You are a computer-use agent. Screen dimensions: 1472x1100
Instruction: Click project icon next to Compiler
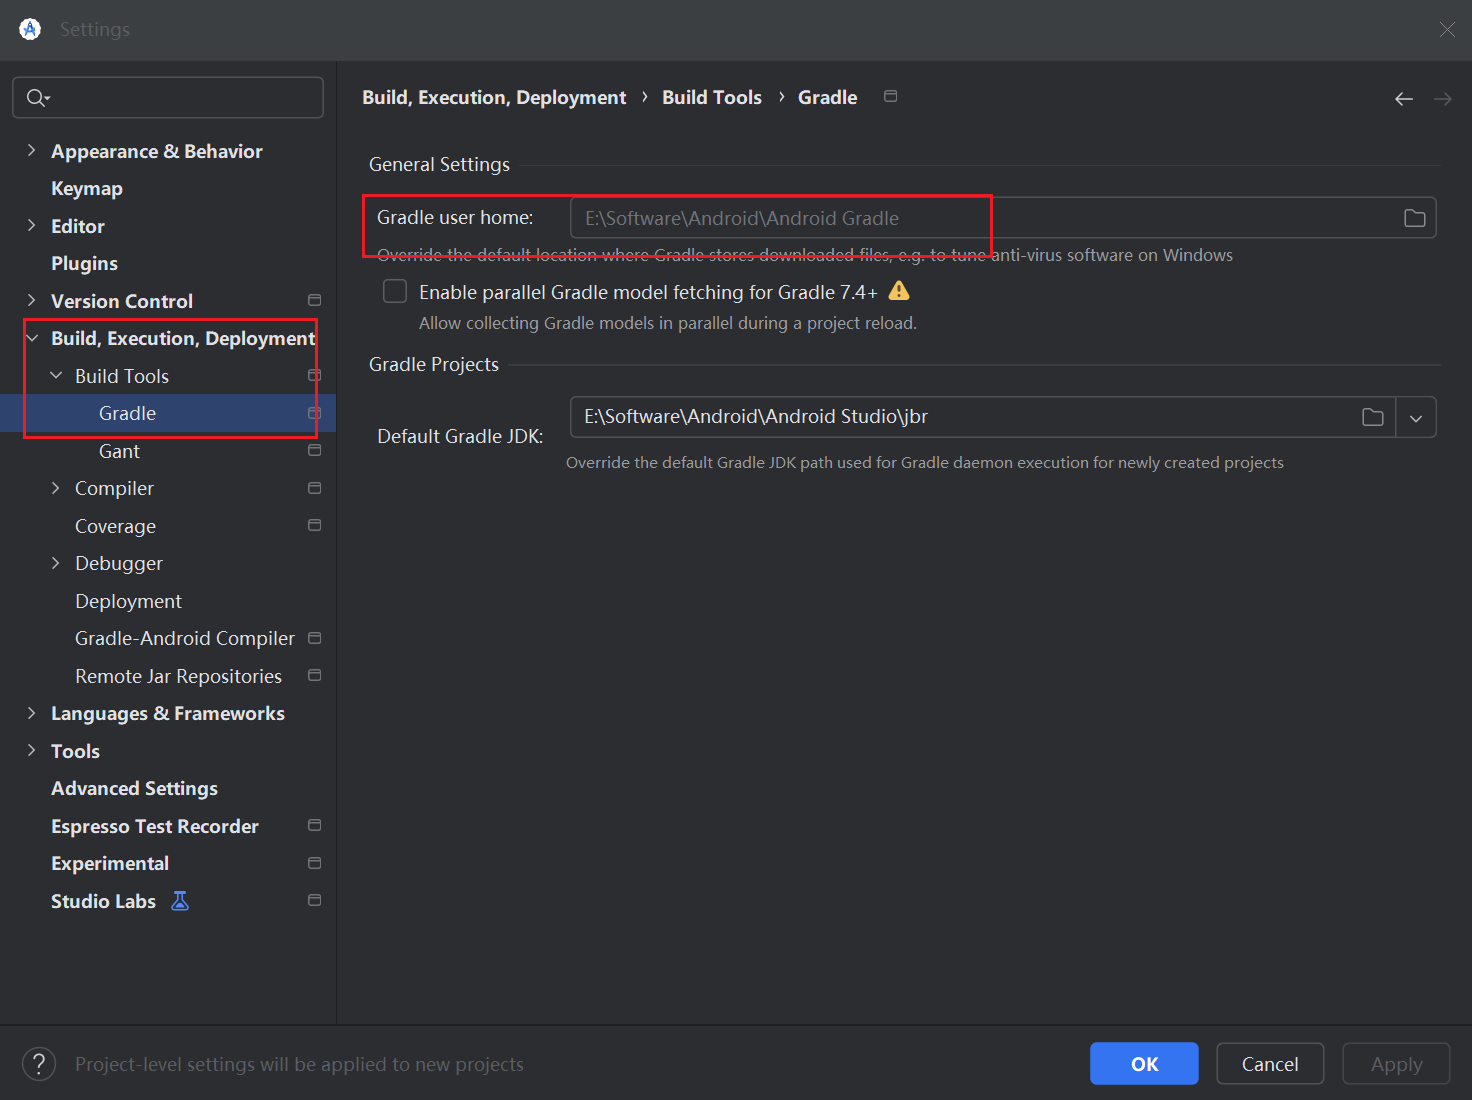click(314, 488)
